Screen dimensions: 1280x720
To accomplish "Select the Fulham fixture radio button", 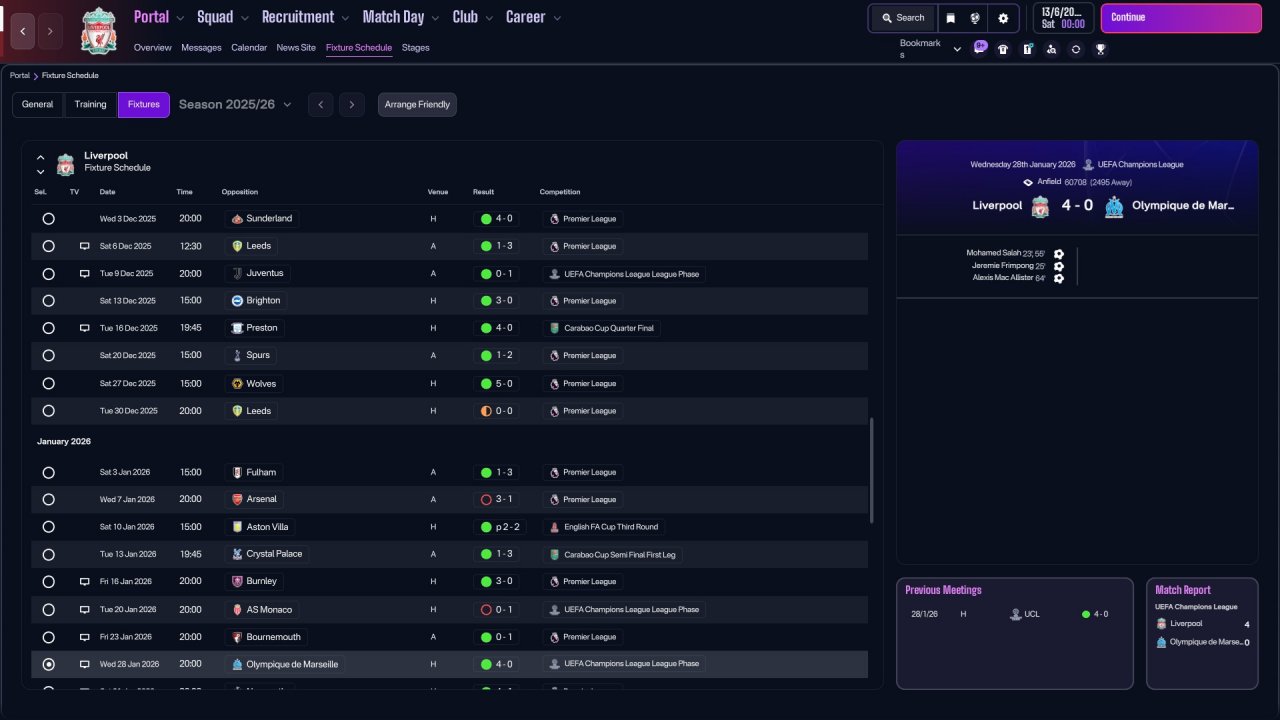I will point(48,472).
